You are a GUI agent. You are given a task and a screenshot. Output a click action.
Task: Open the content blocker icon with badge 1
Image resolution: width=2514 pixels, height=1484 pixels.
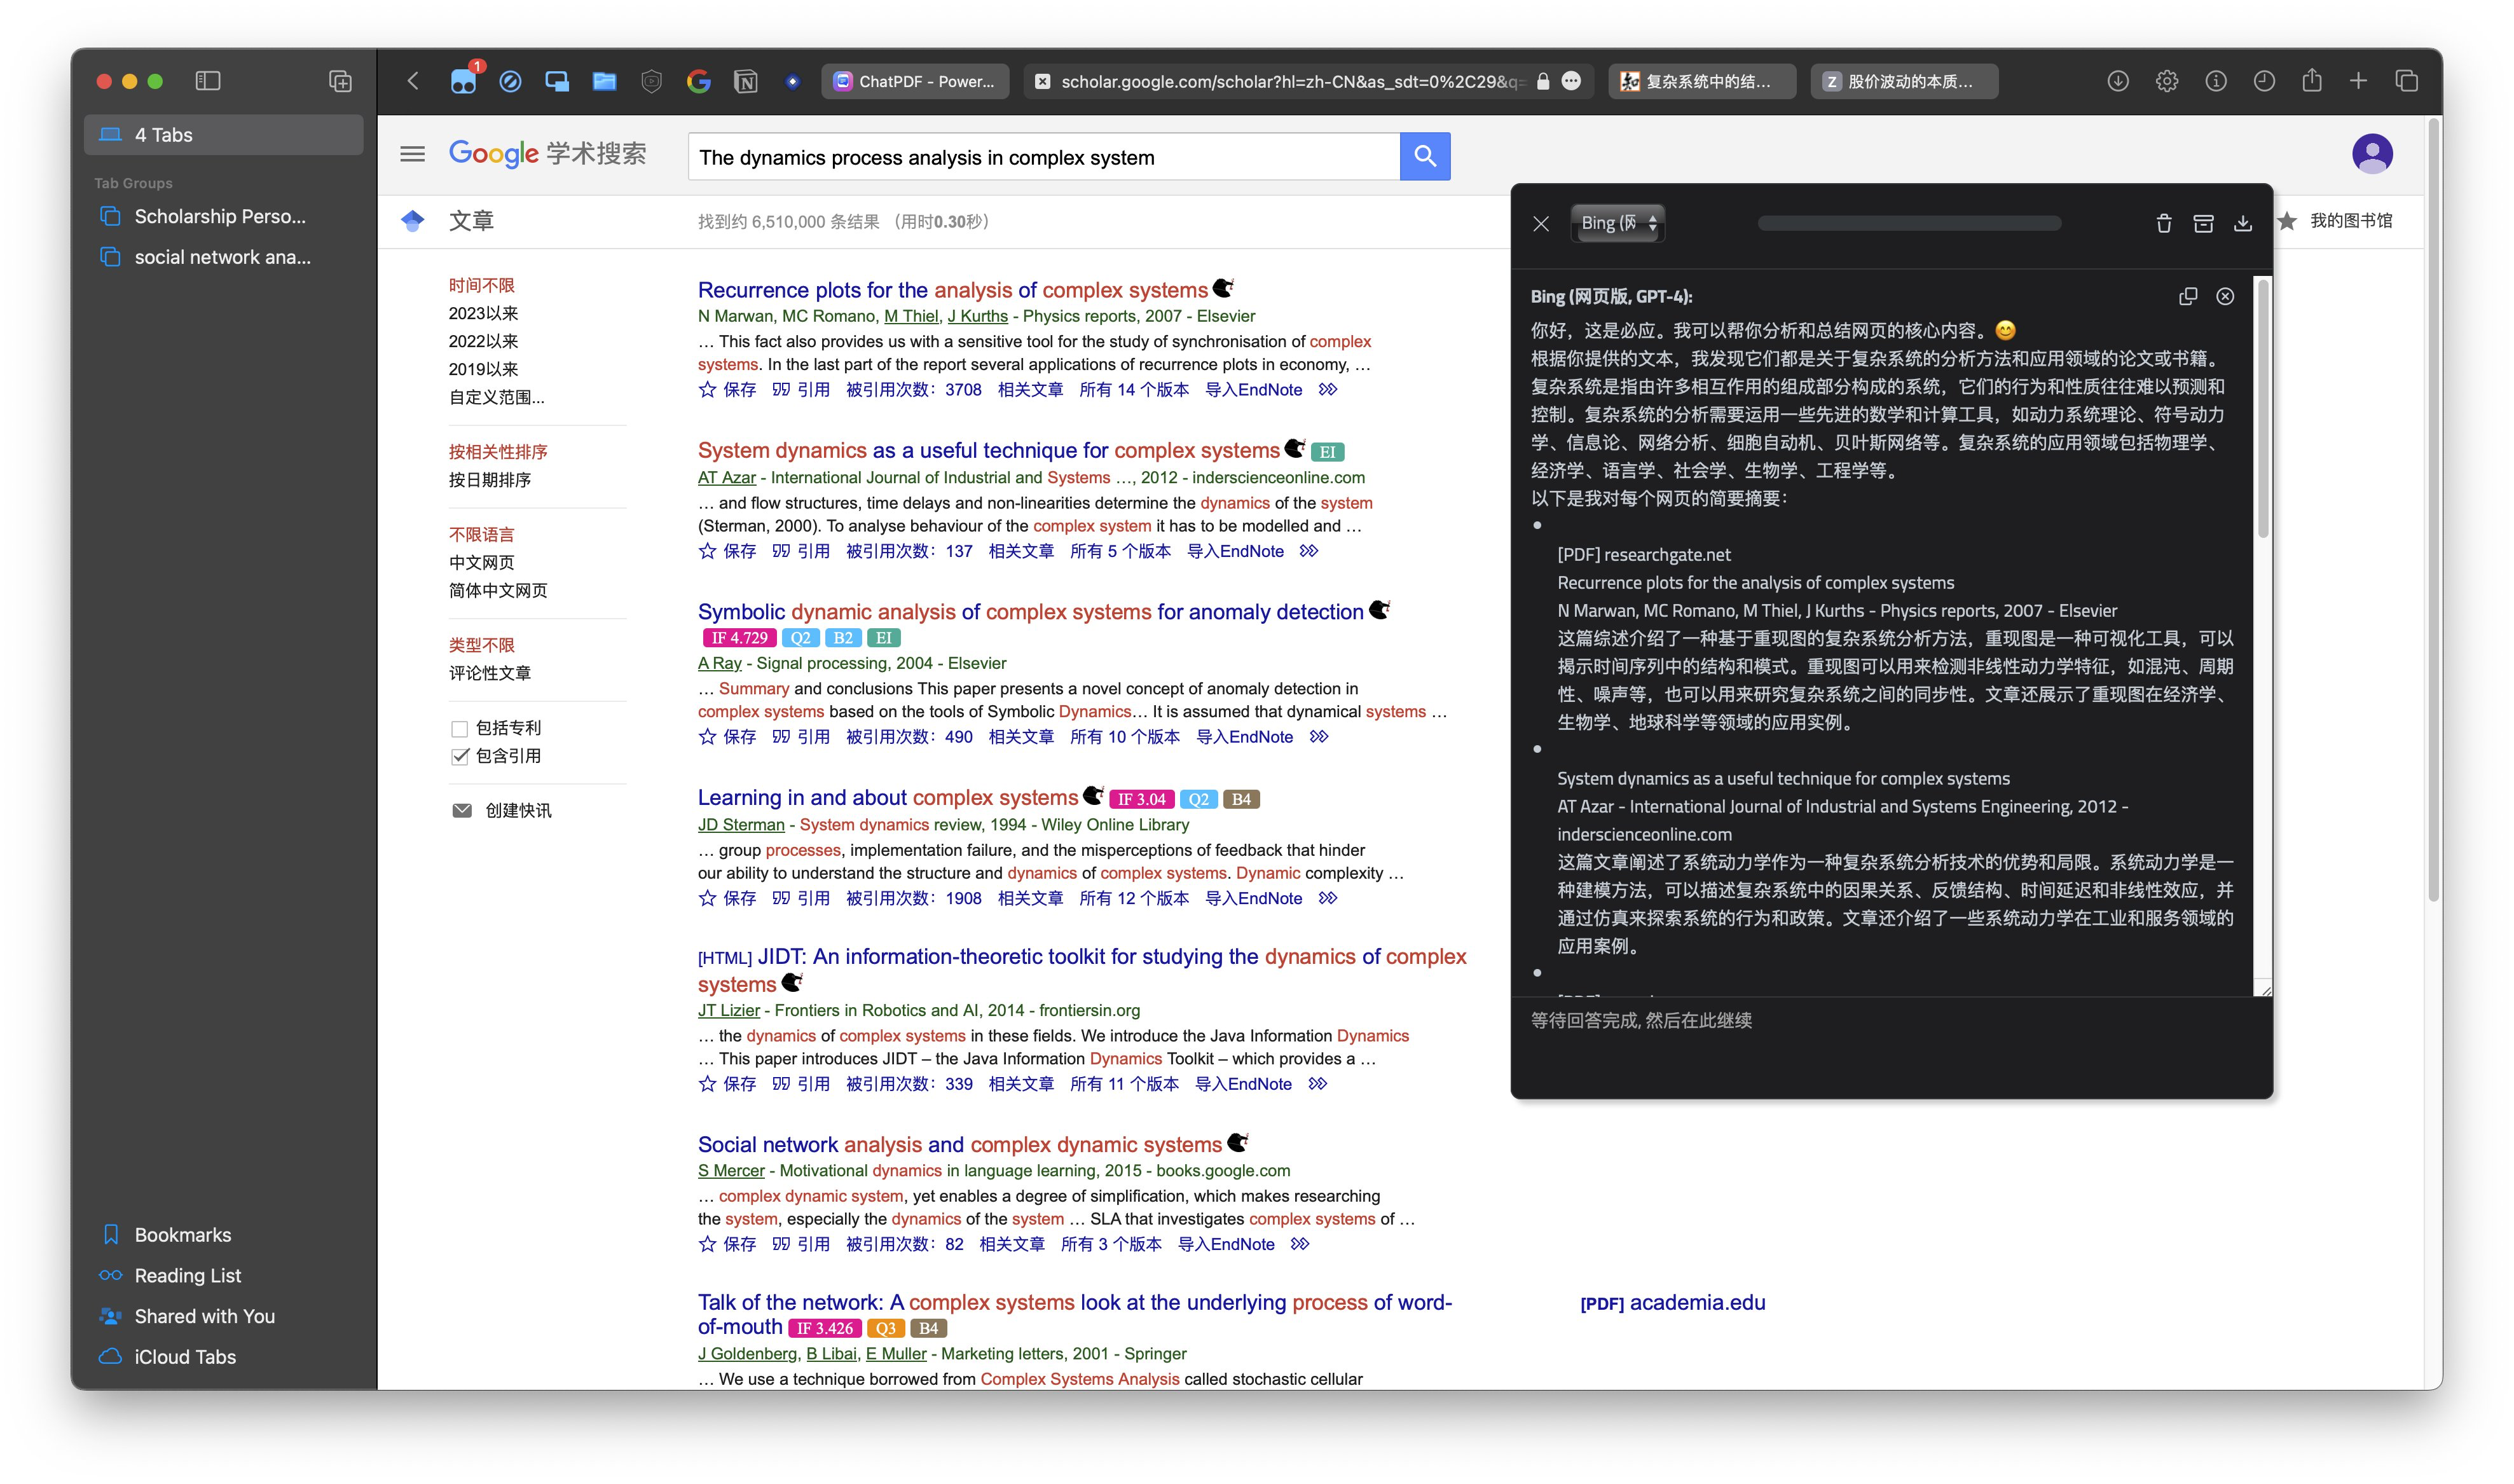point(465,81)
